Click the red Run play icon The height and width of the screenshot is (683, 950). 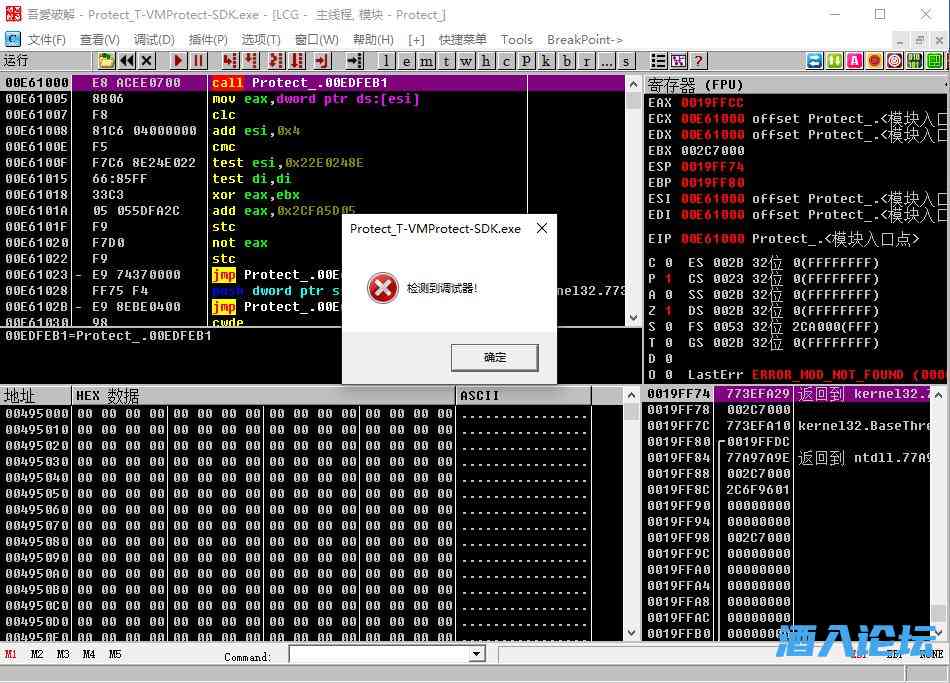tap(178, 61)
